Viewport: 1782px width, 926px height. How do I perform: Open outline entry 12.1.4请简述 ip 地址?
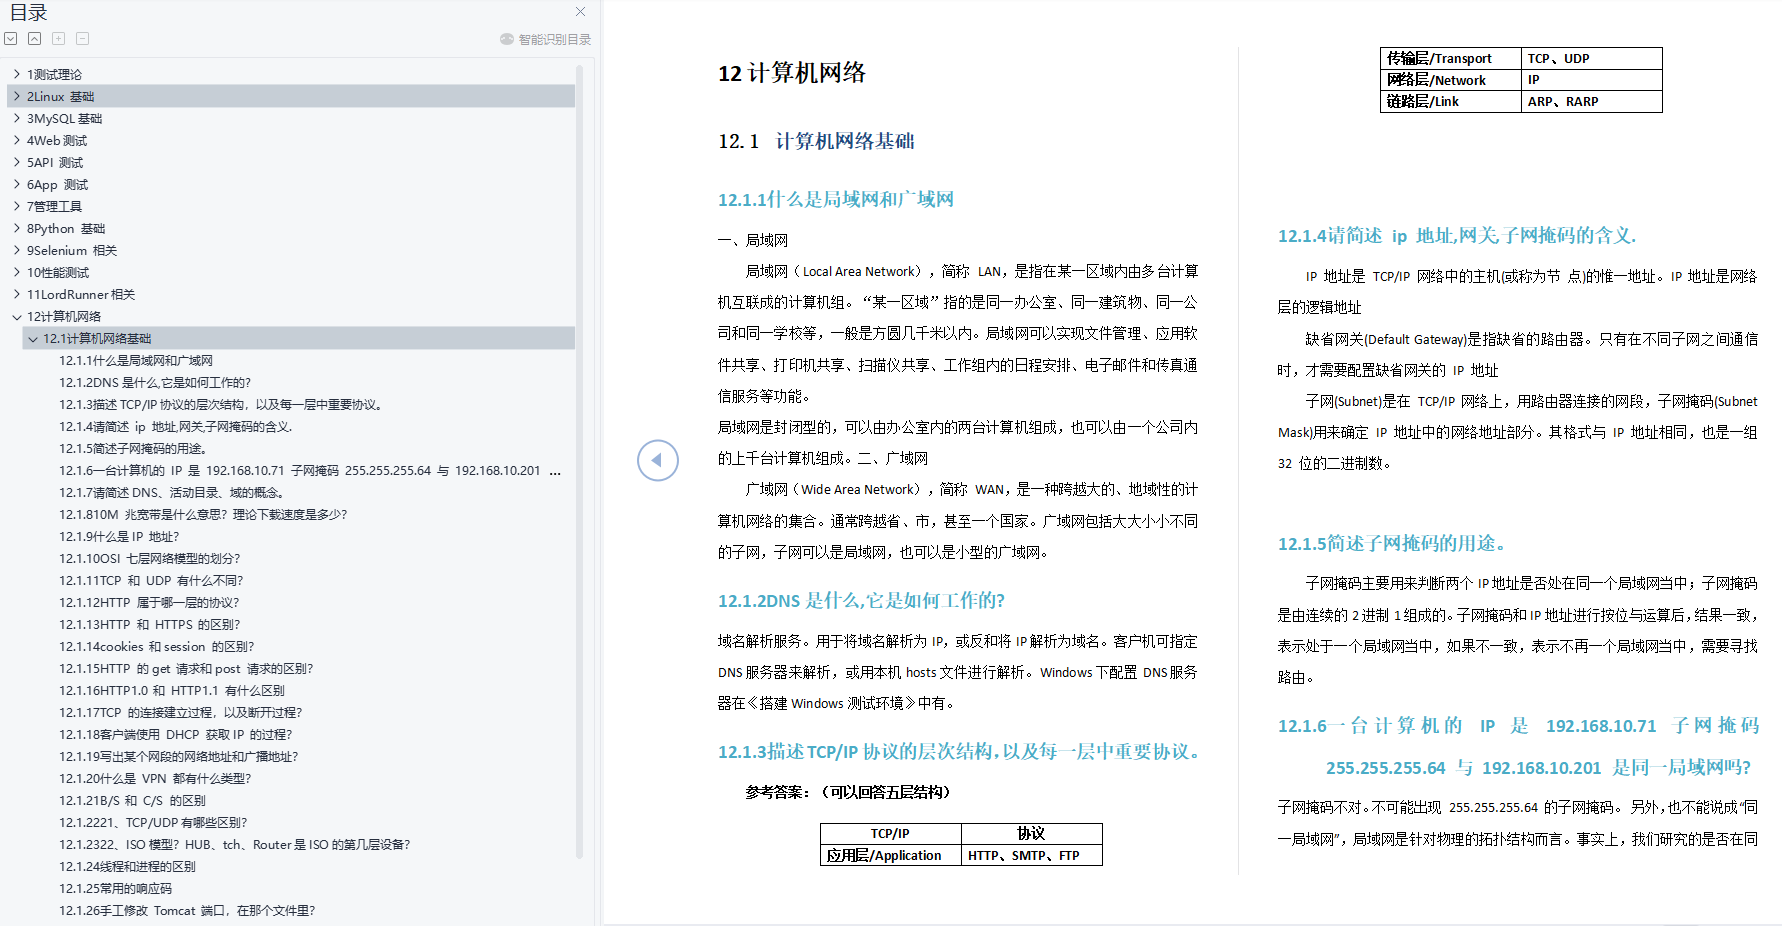pos(176,426)
